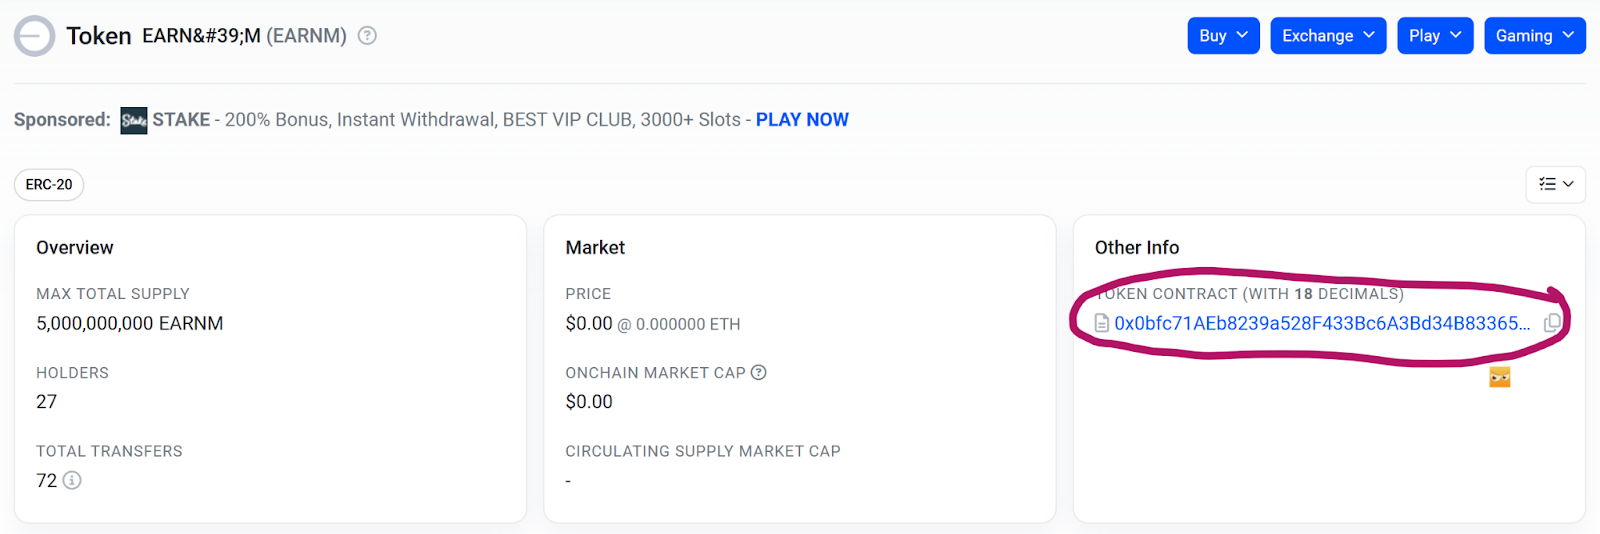Click the orange emoji icon below contract
This screenshot has width=1600, height=534.
1499,377
